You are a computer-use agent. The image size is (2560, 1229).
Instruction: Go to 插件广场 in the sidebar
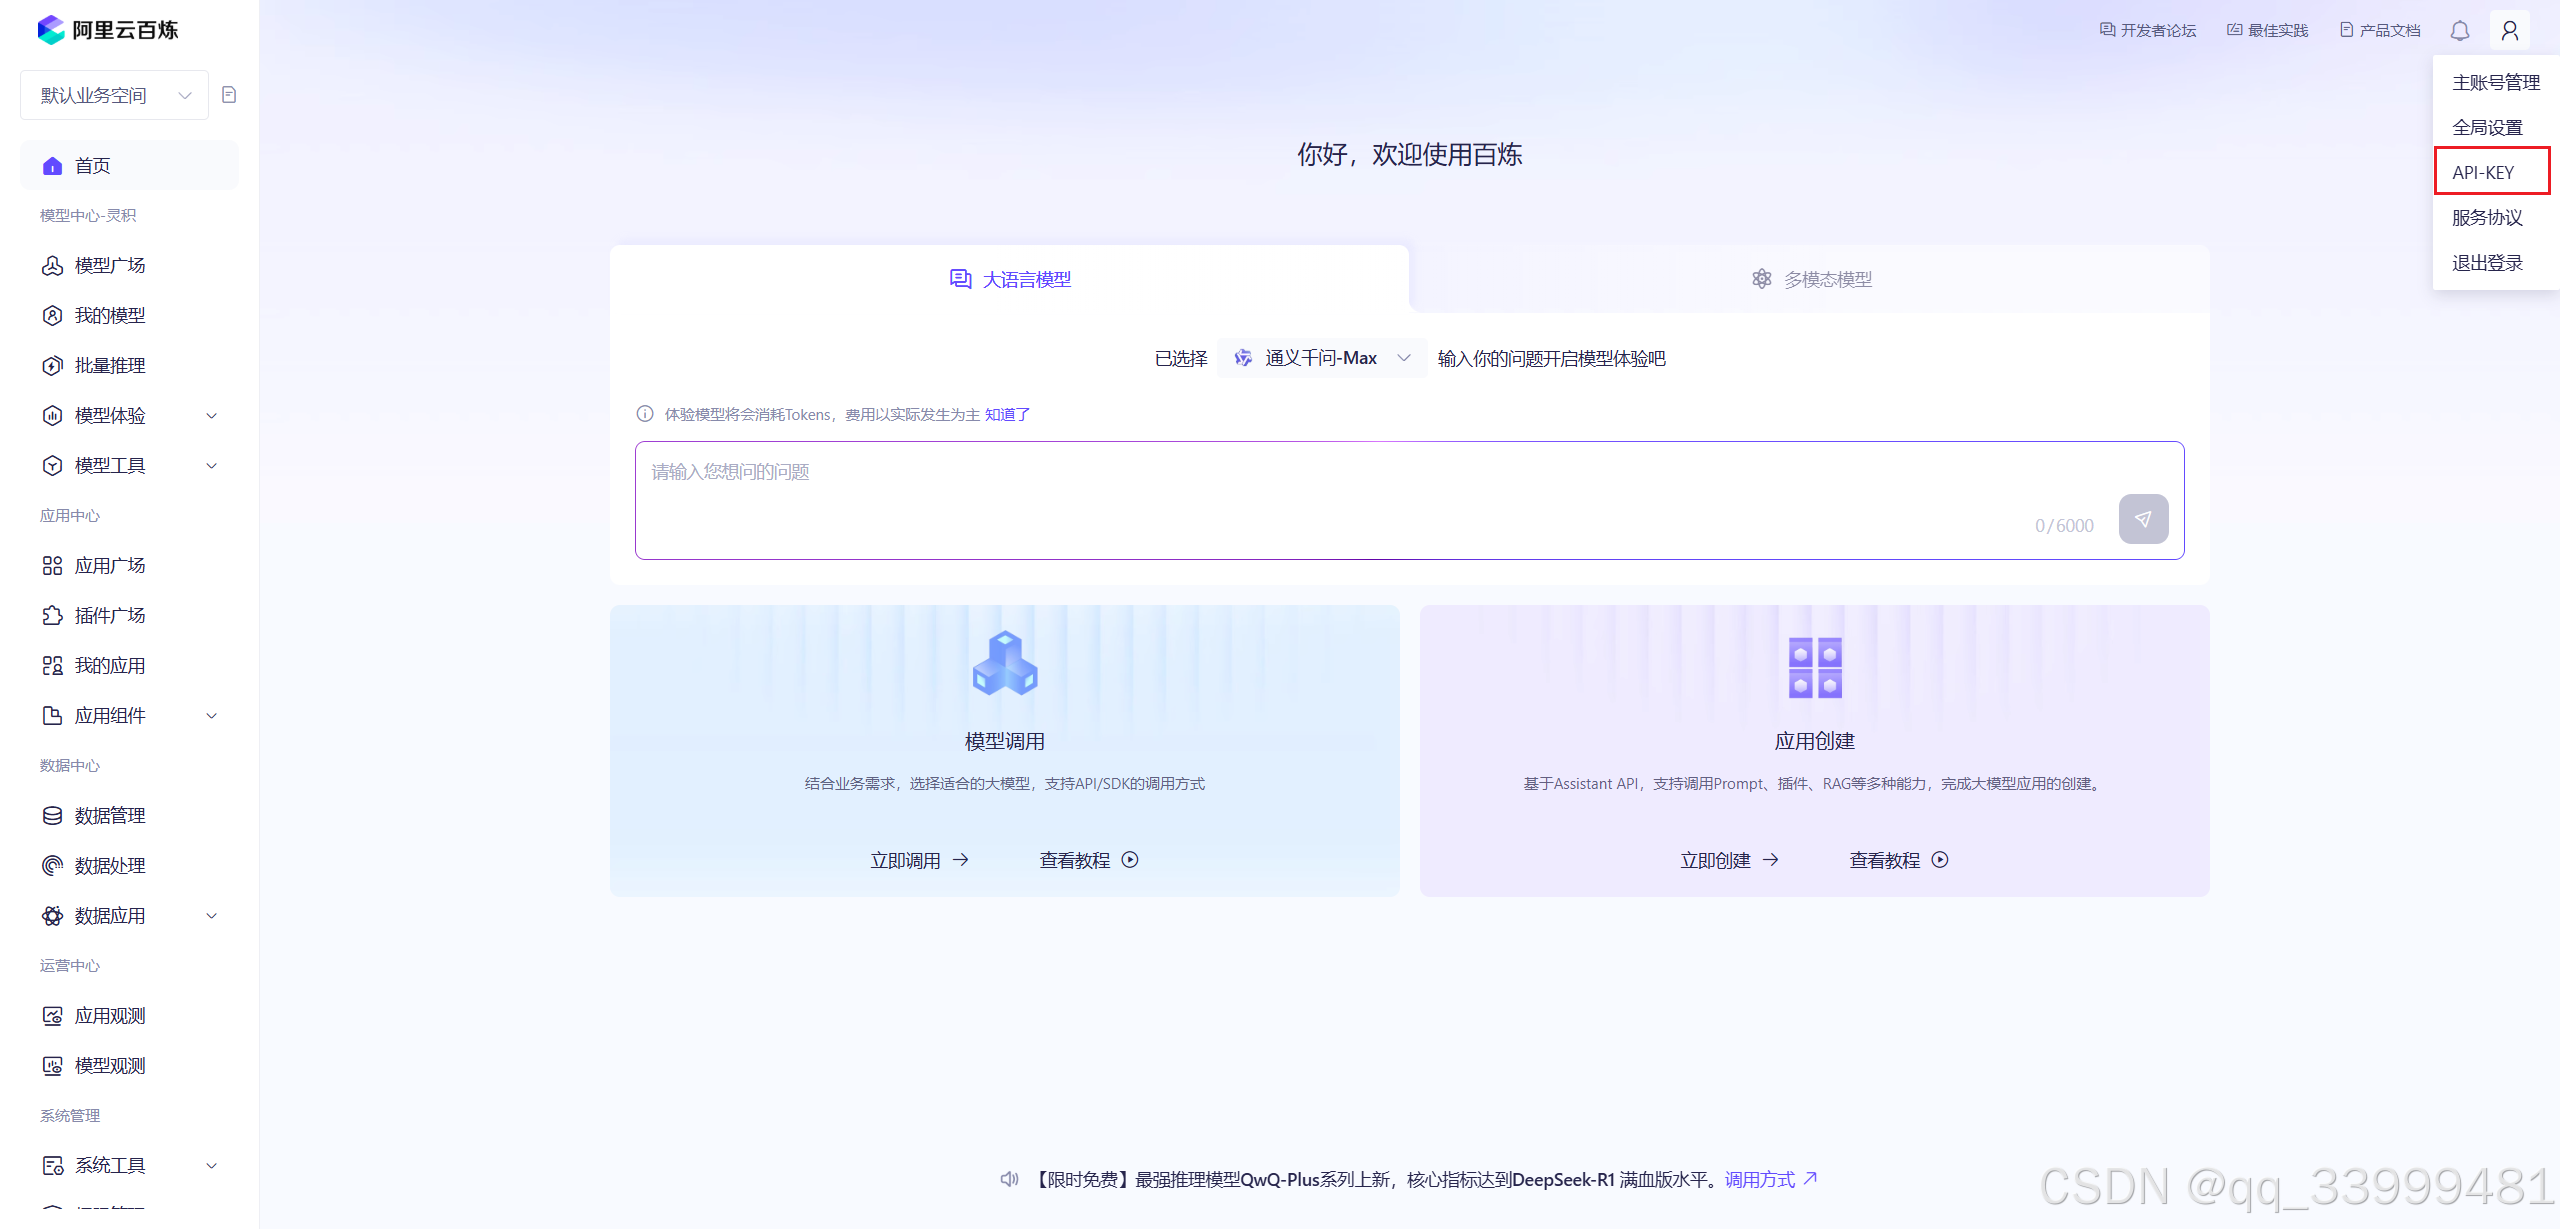coord(110,615)
